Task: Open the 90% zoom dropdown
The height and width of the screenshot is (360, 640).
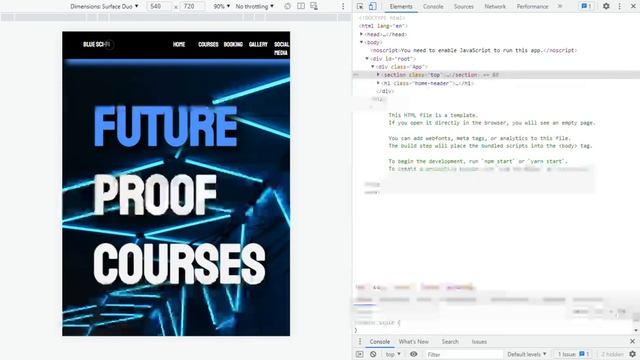Action: (222, 7)
